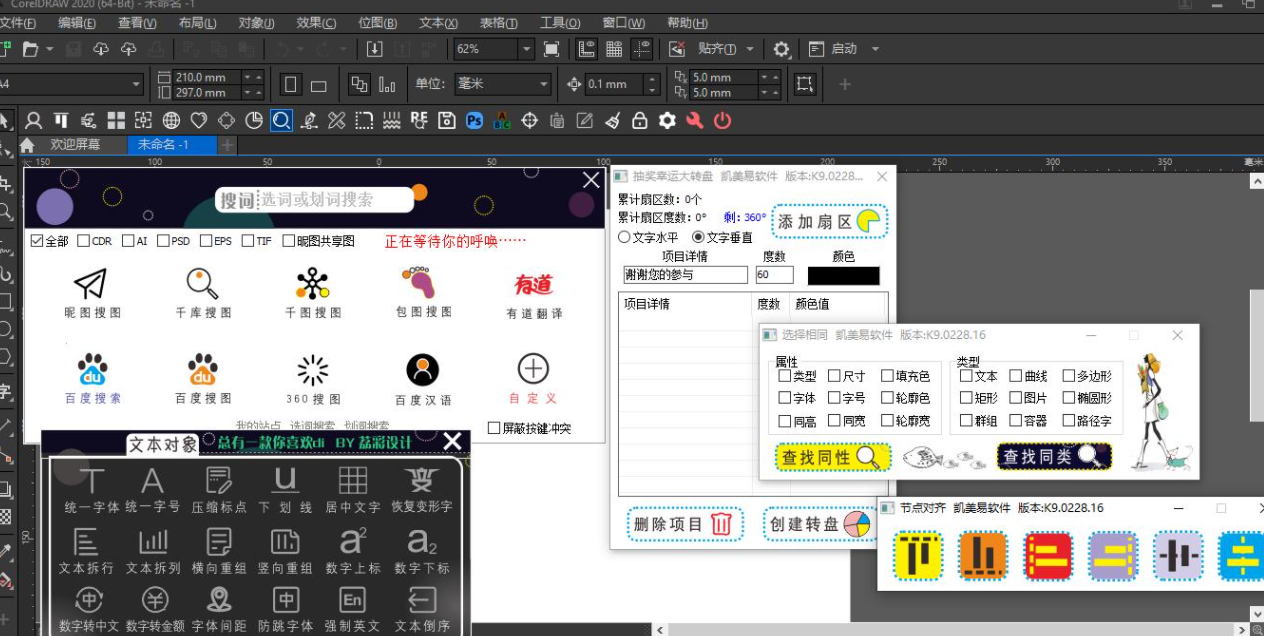Open 百度汉语 icon
Screen dimensions: 1264x636
(x=423, y=370)
